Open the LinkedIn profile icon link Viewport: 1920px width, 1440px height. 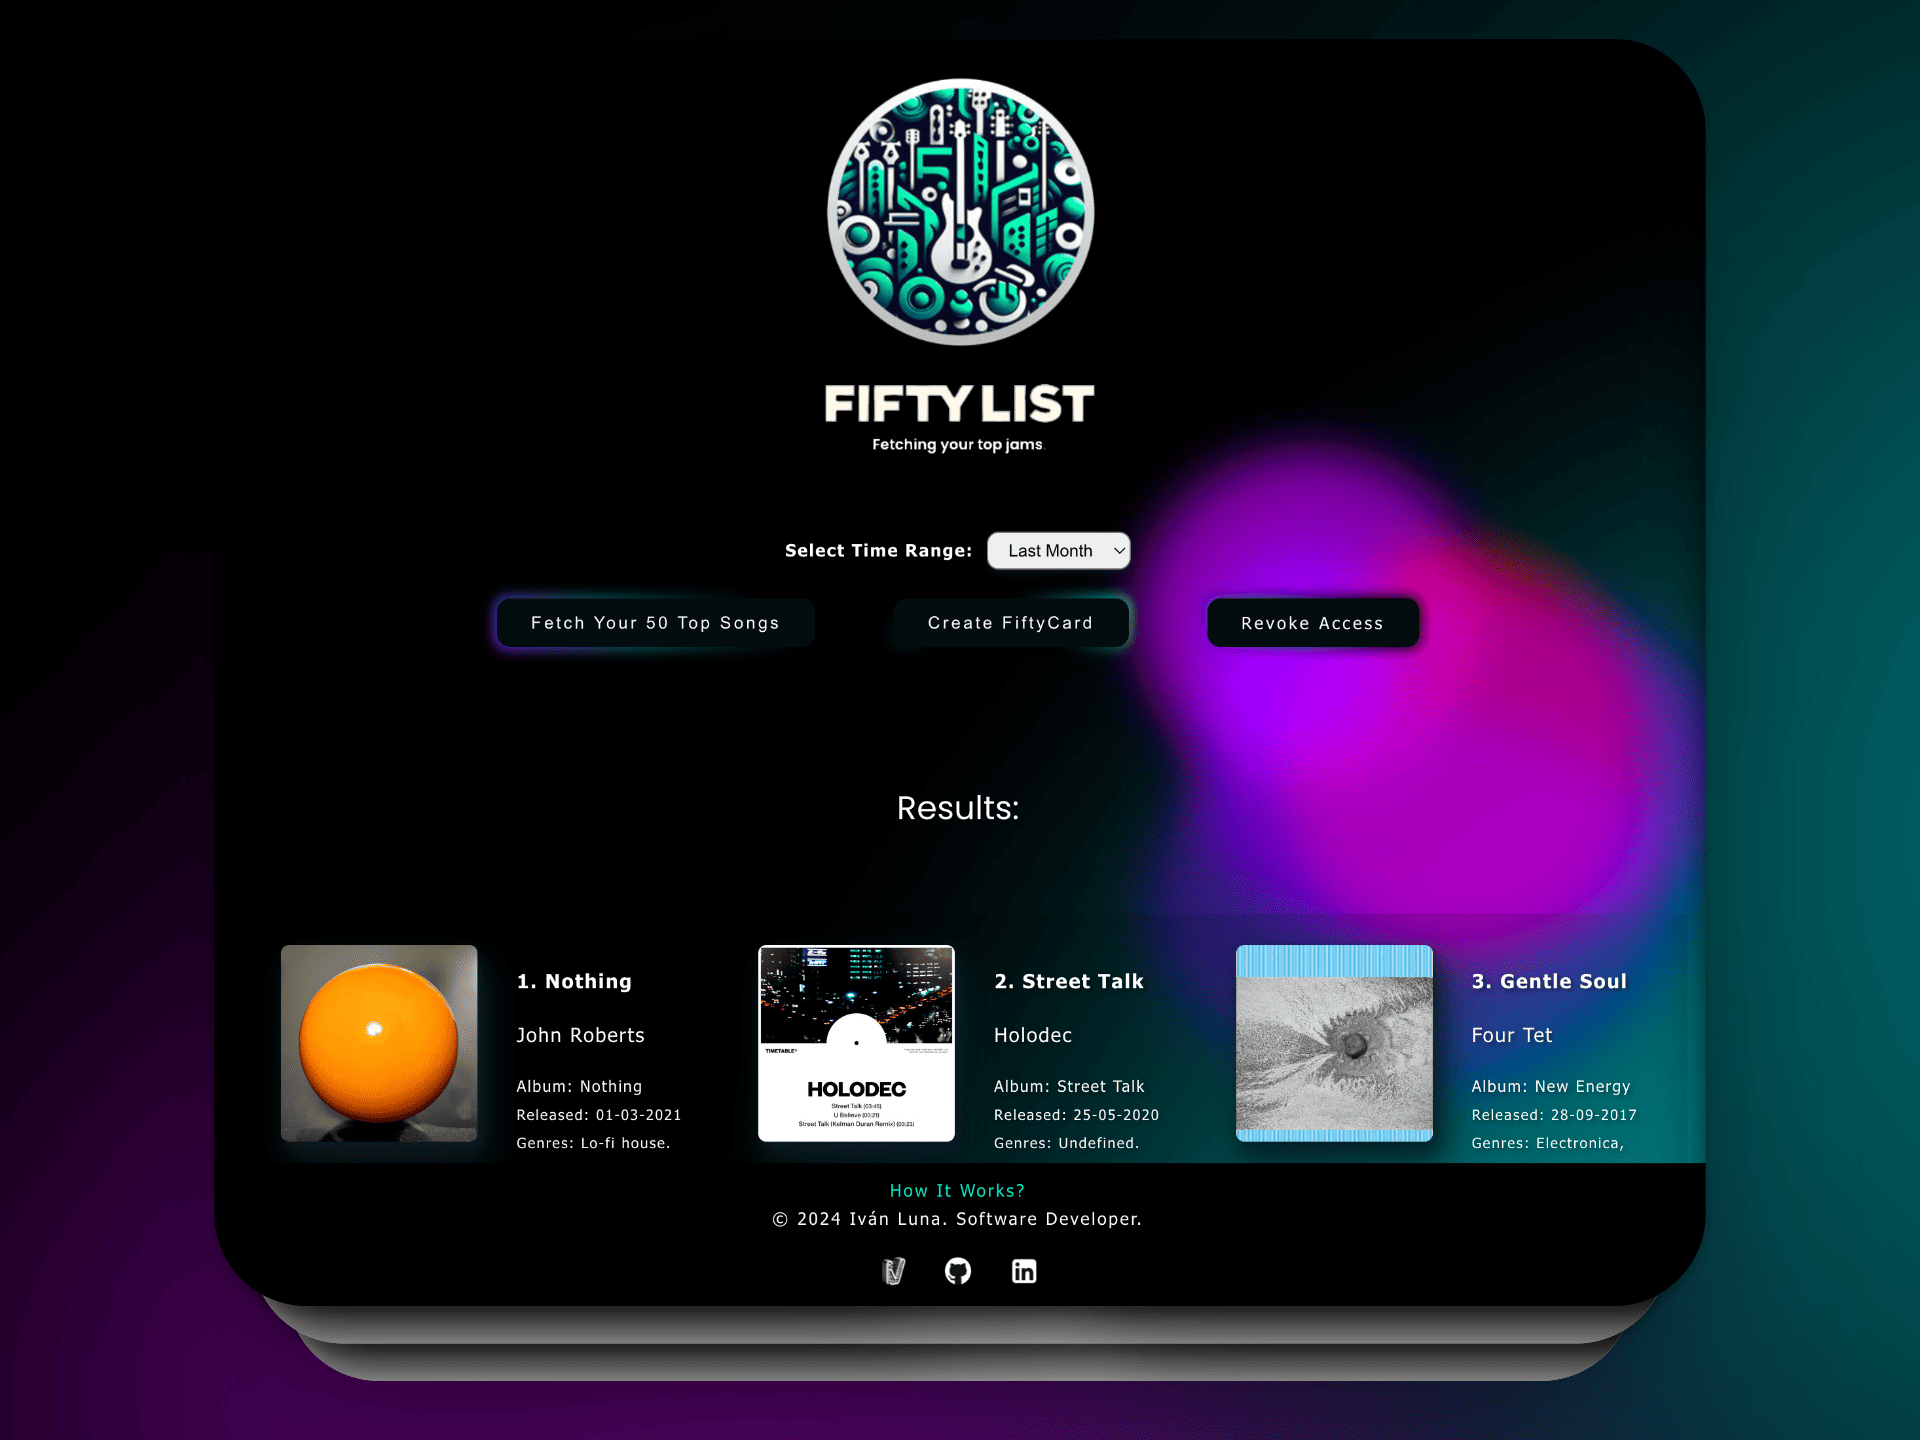coord(1025,1271)
